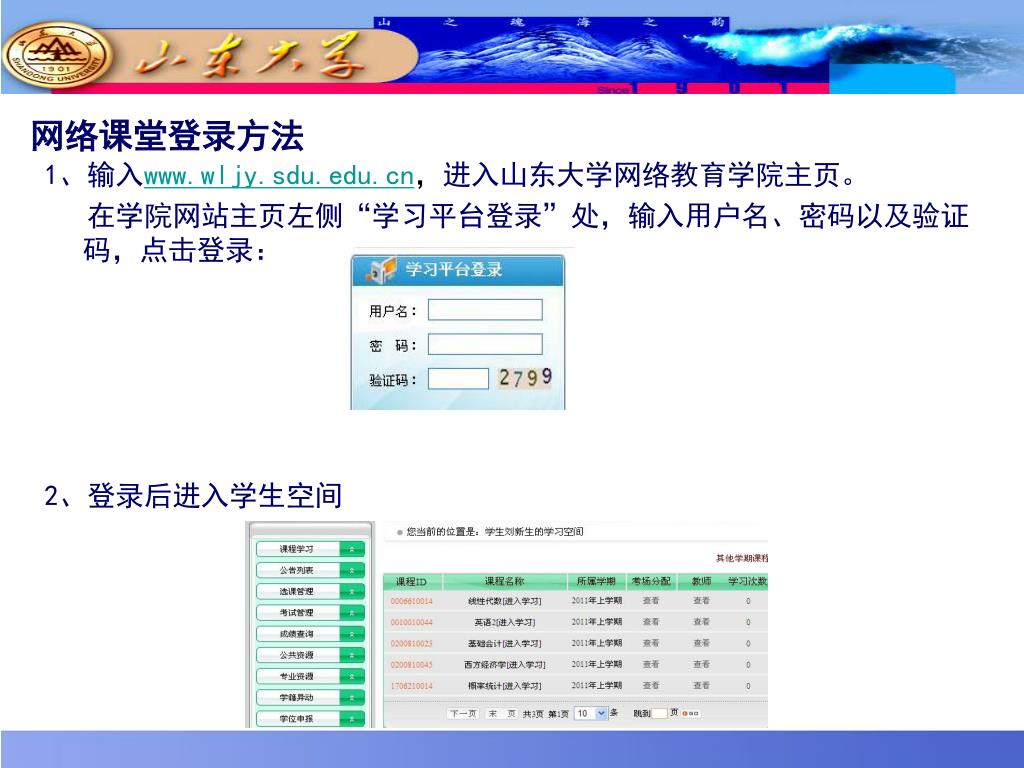This screenshot has width=1024, height=768.
Task: Click course ID 1706210014
Action: [411, 686]
